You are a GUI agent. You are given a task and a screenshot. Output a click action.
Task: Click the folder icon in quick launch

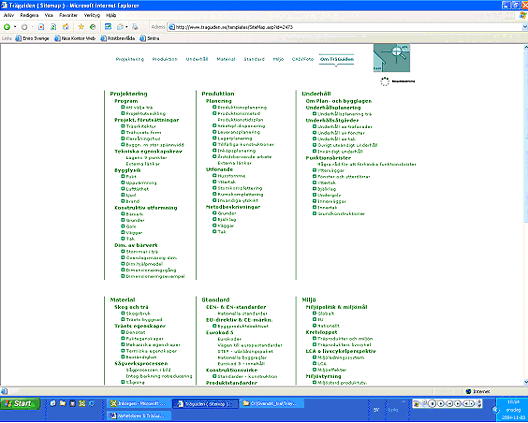pyautogui.click(x=63, y=403)
